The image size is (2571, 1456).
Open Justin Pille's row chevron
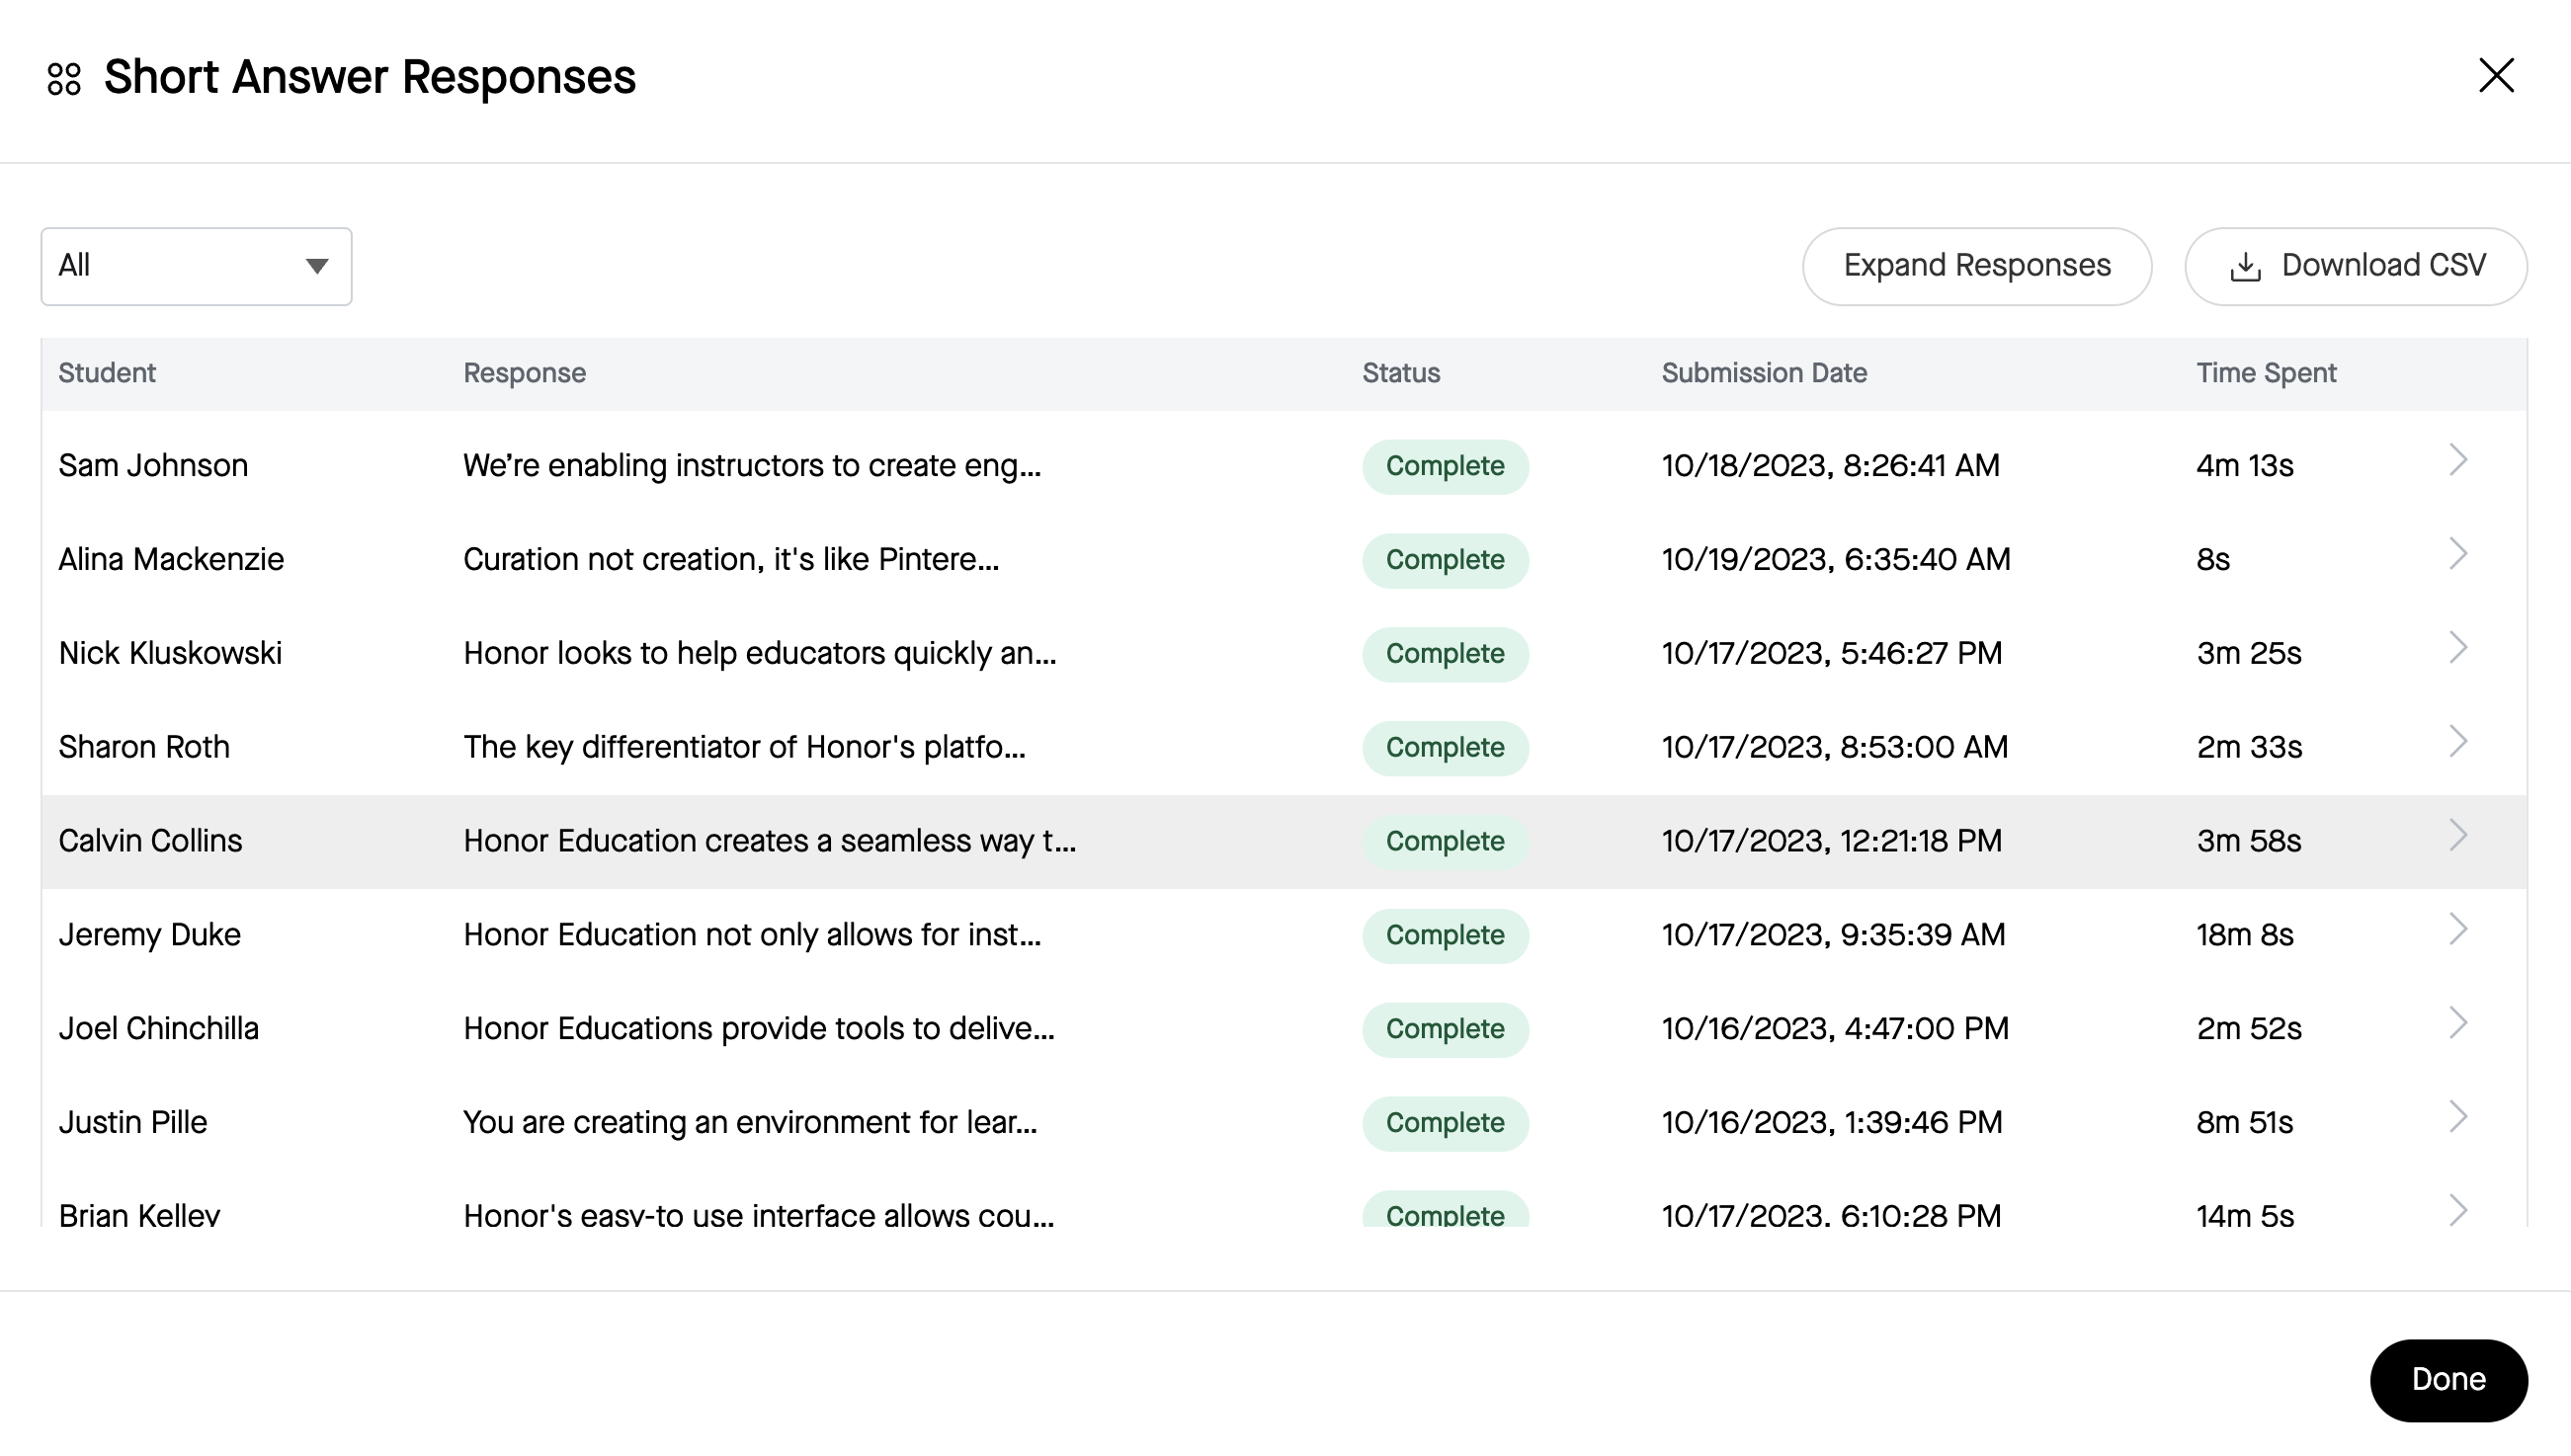click(2458, 1117)
